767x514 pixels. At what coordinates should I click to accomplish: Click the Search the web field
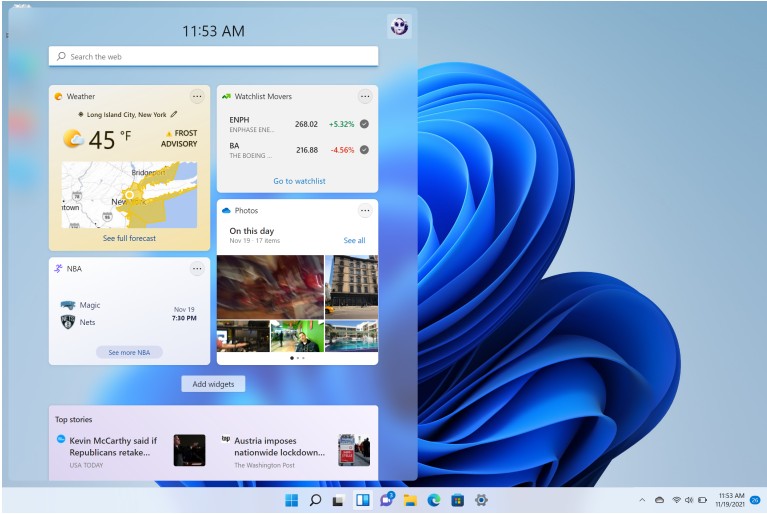213,56
